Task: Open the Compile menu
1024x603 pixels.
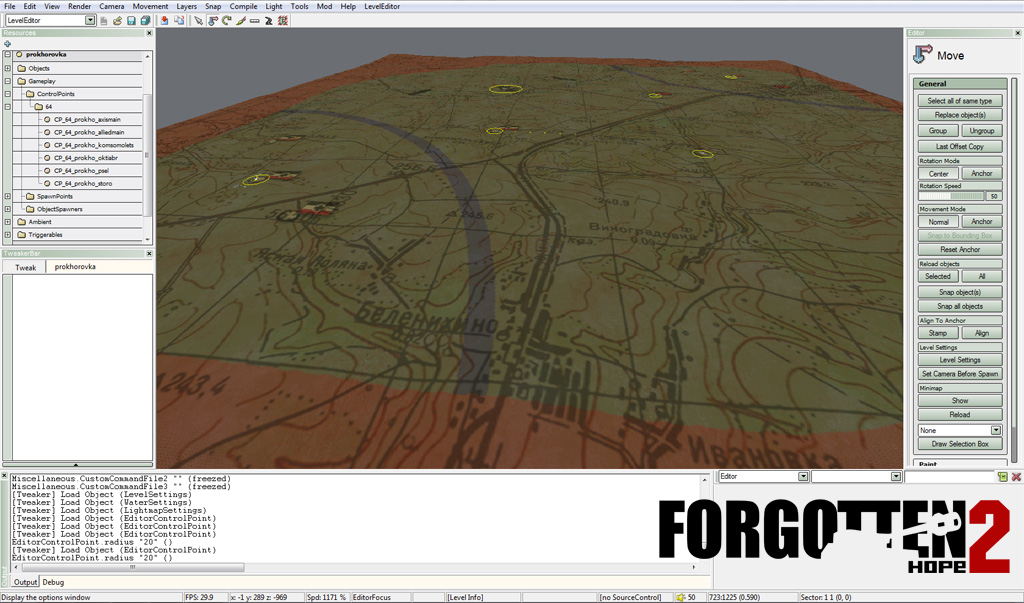Action: (x=243, y=6)
